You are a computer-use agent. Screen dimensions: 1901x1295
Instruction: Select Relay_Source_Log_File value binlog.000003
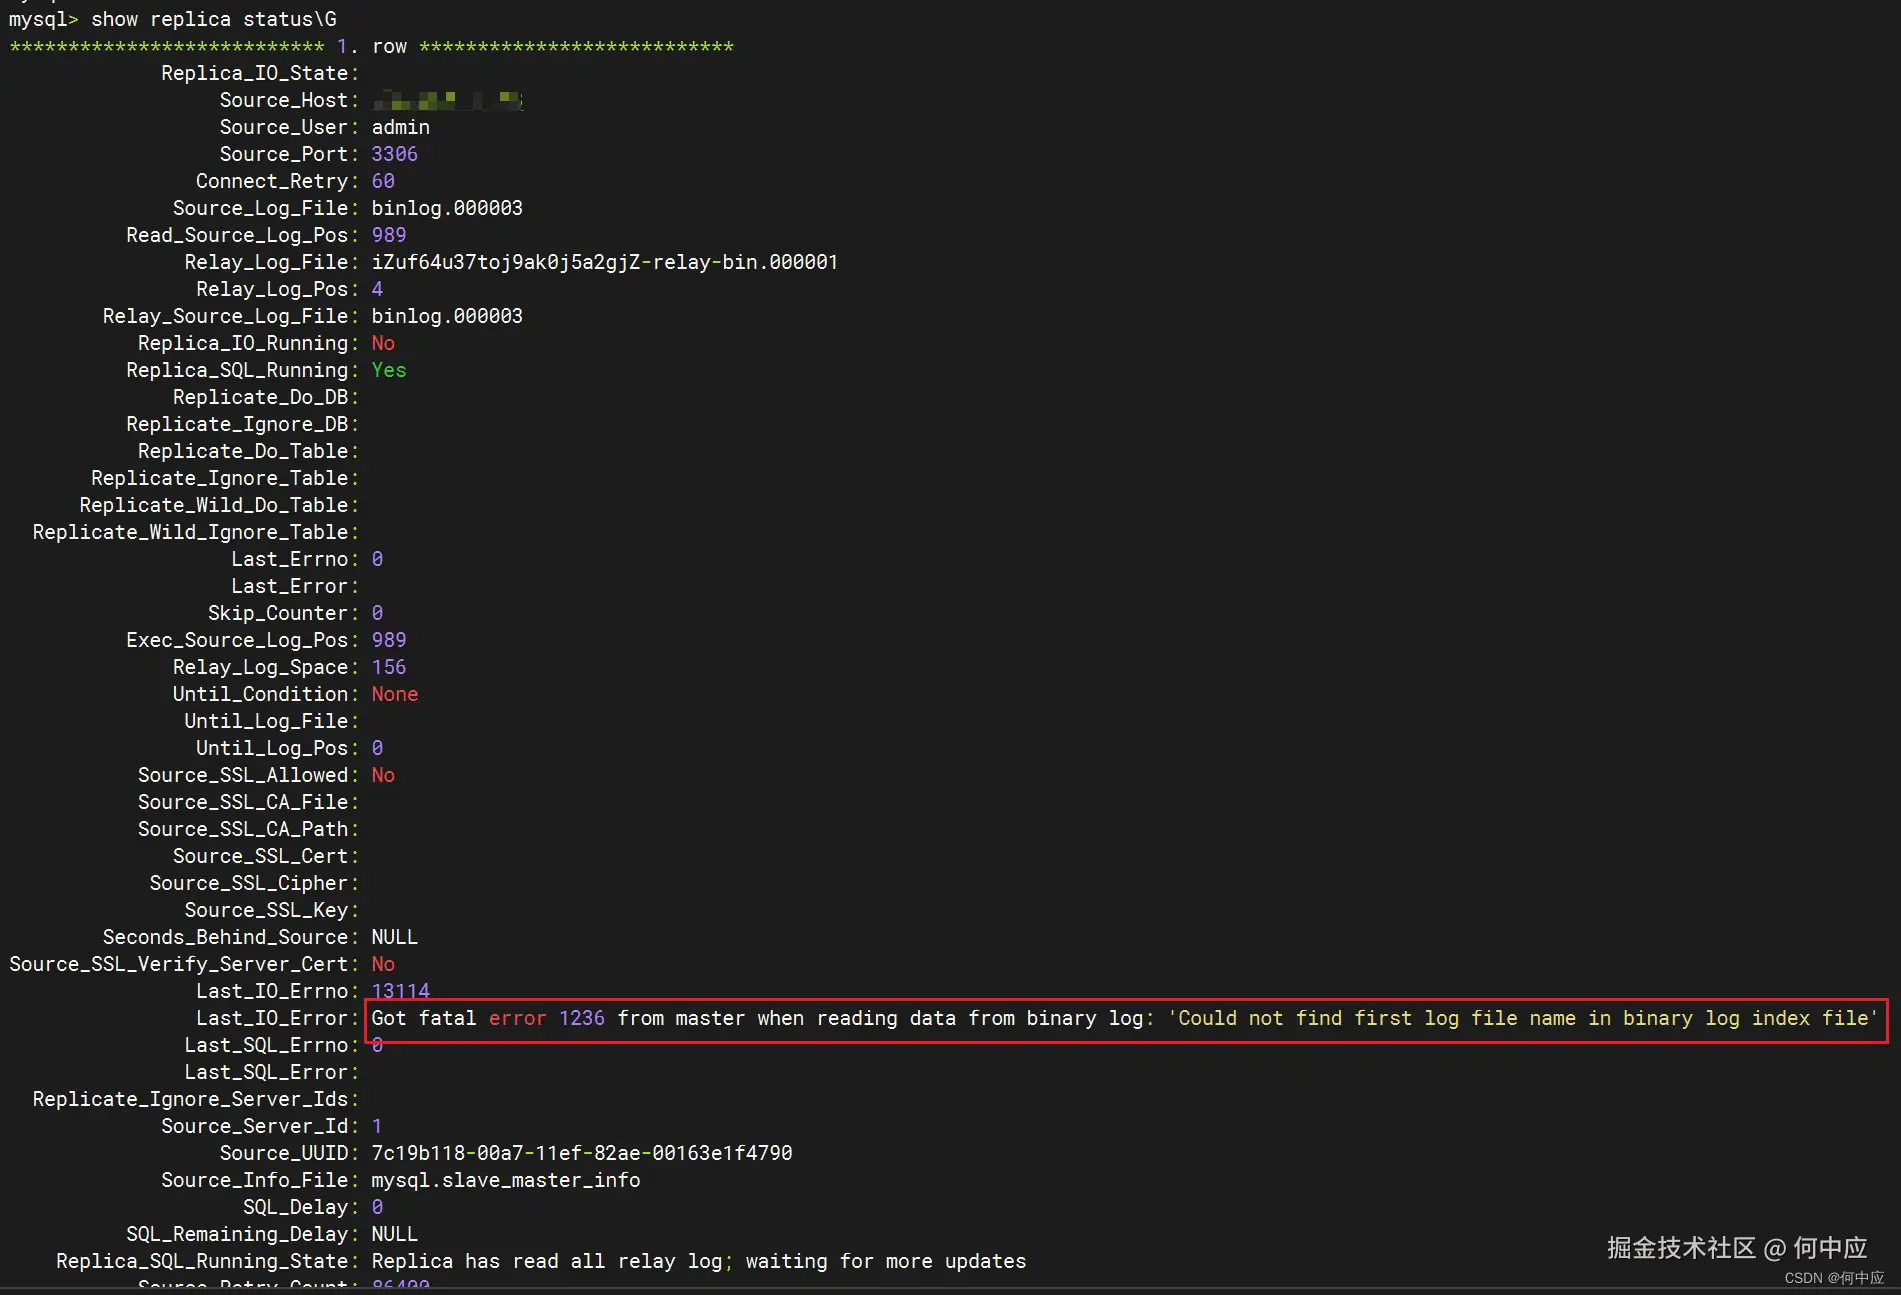(447, 316)
